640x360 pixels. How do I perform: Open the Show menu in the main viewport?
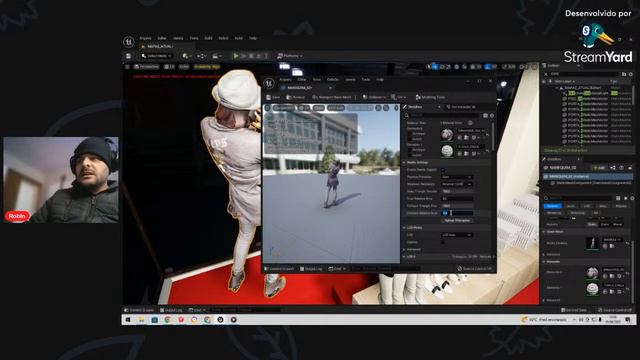(x=184, y=67)
